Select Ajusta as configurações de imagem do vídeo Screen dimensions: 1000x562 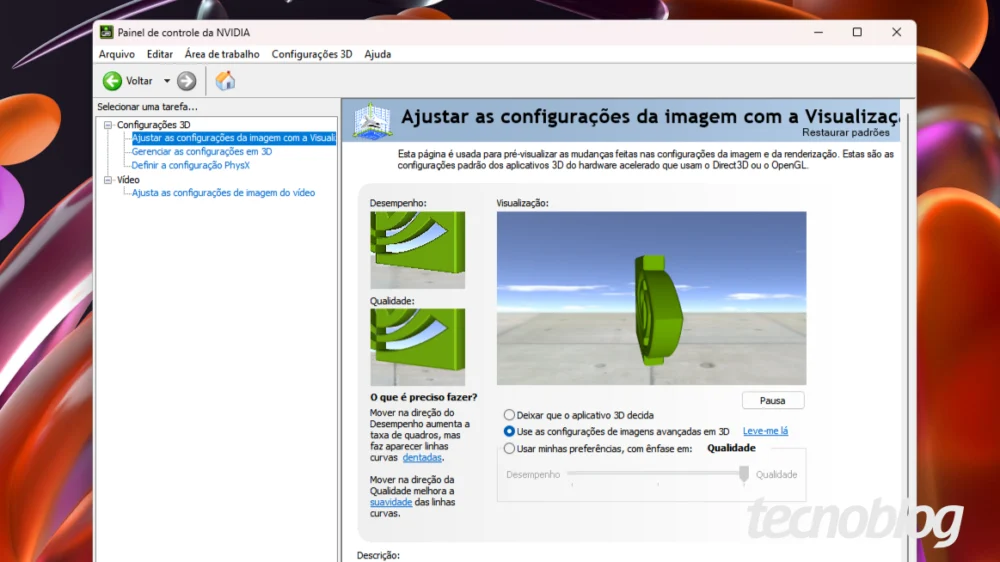pyautogui.click(x=223, y=193)
